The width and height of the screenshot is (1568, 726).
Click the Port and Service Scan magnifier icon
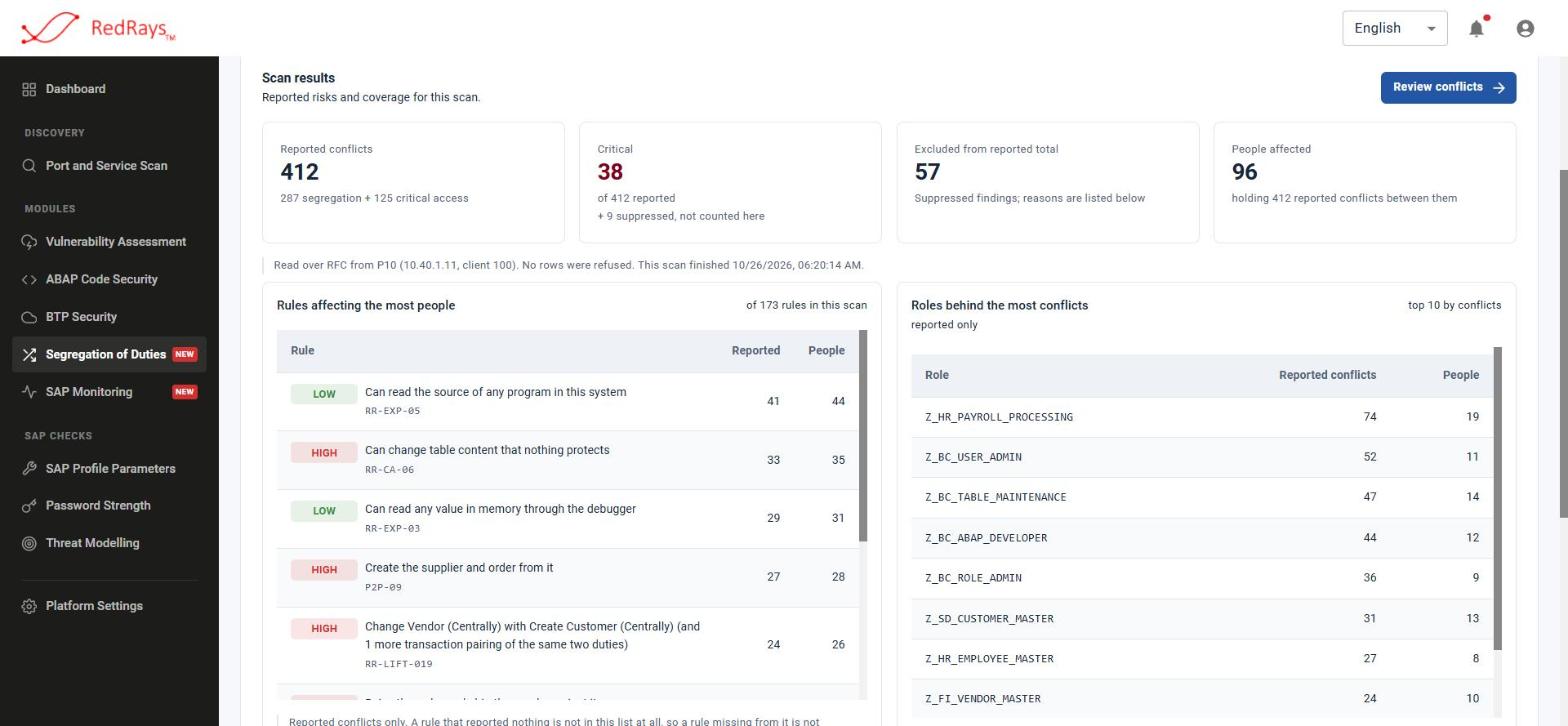pos(29,166)
